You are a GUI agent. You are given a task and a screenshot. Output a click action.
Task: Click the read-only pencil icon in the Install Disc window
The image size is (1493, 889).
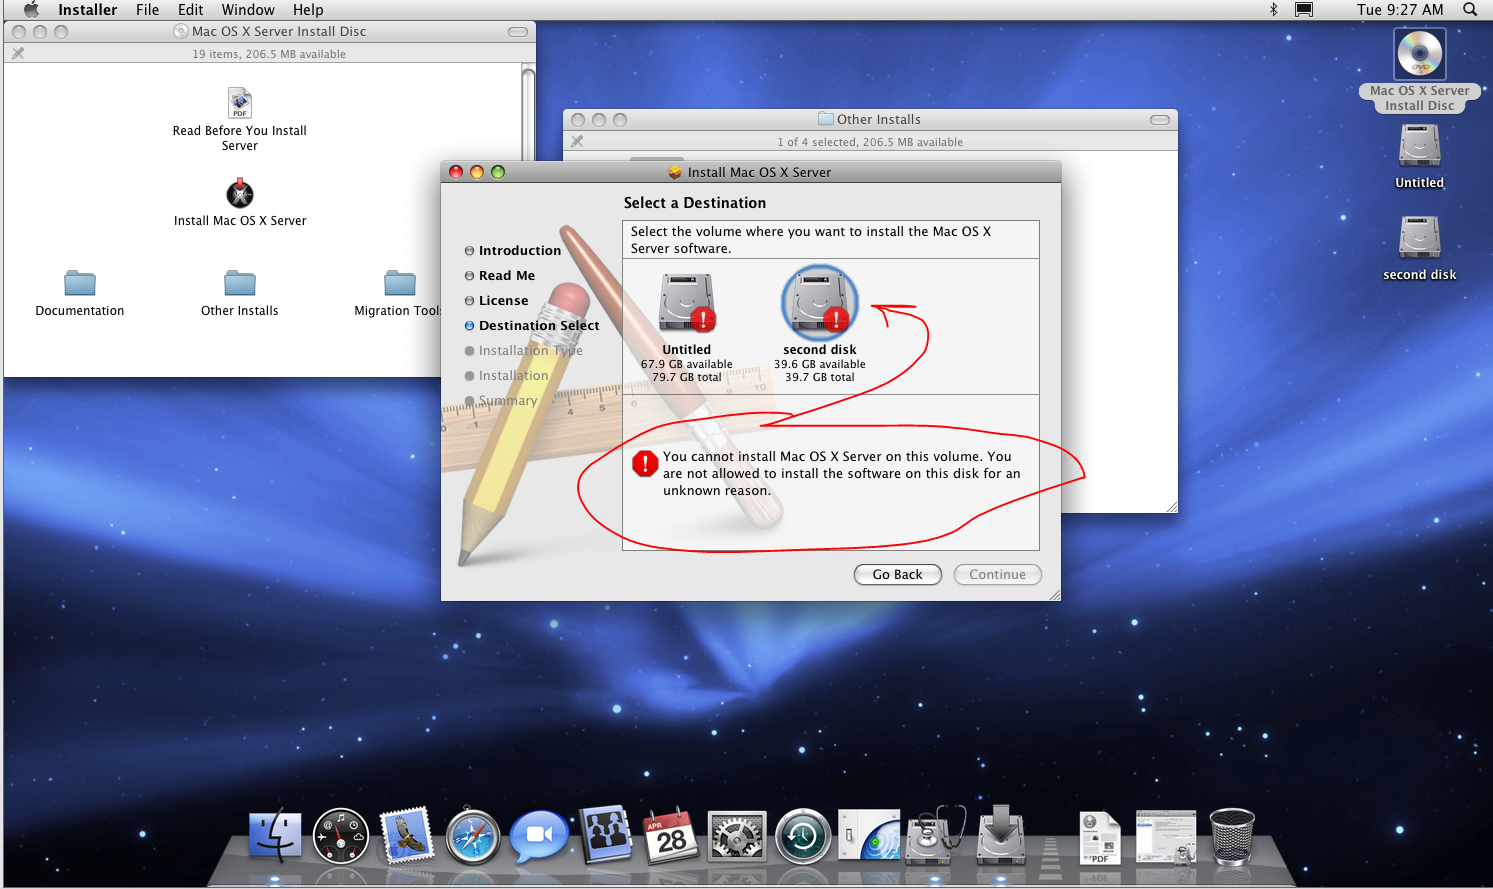[x=18, y=54]
